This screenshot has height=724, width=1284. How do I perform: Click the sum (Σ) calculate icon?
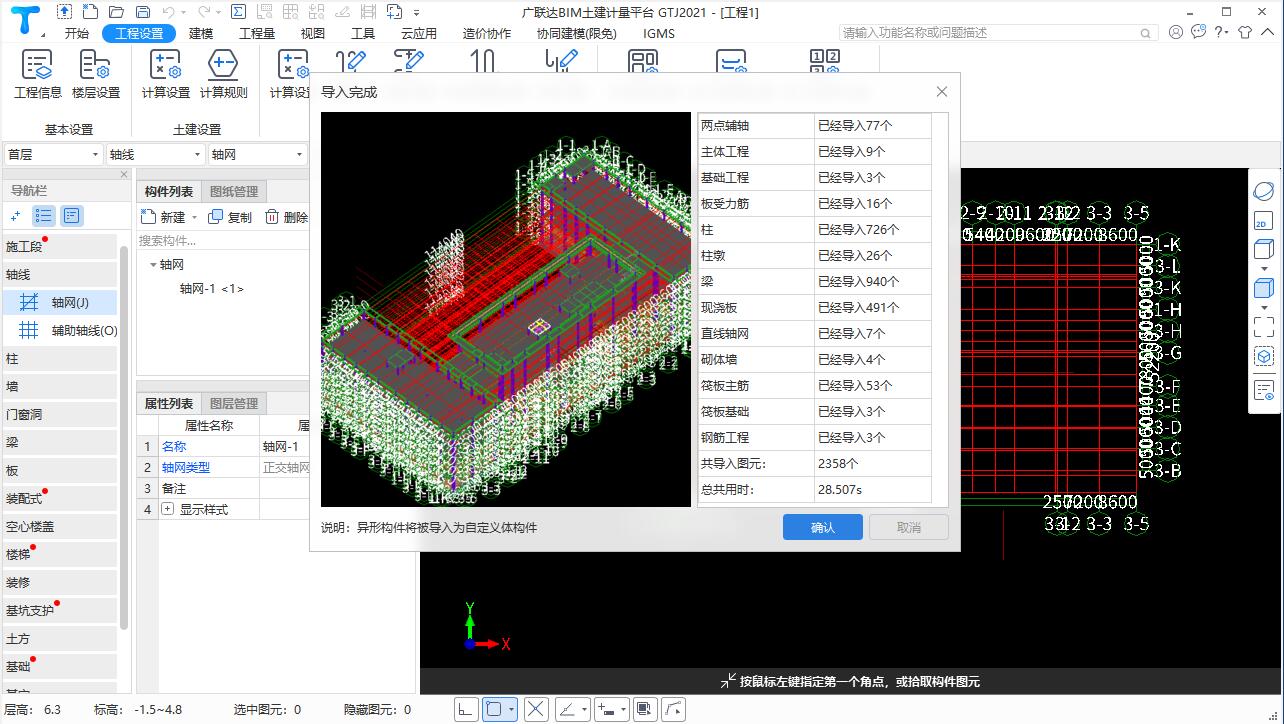pyautogui.click(x=238, y=12)
